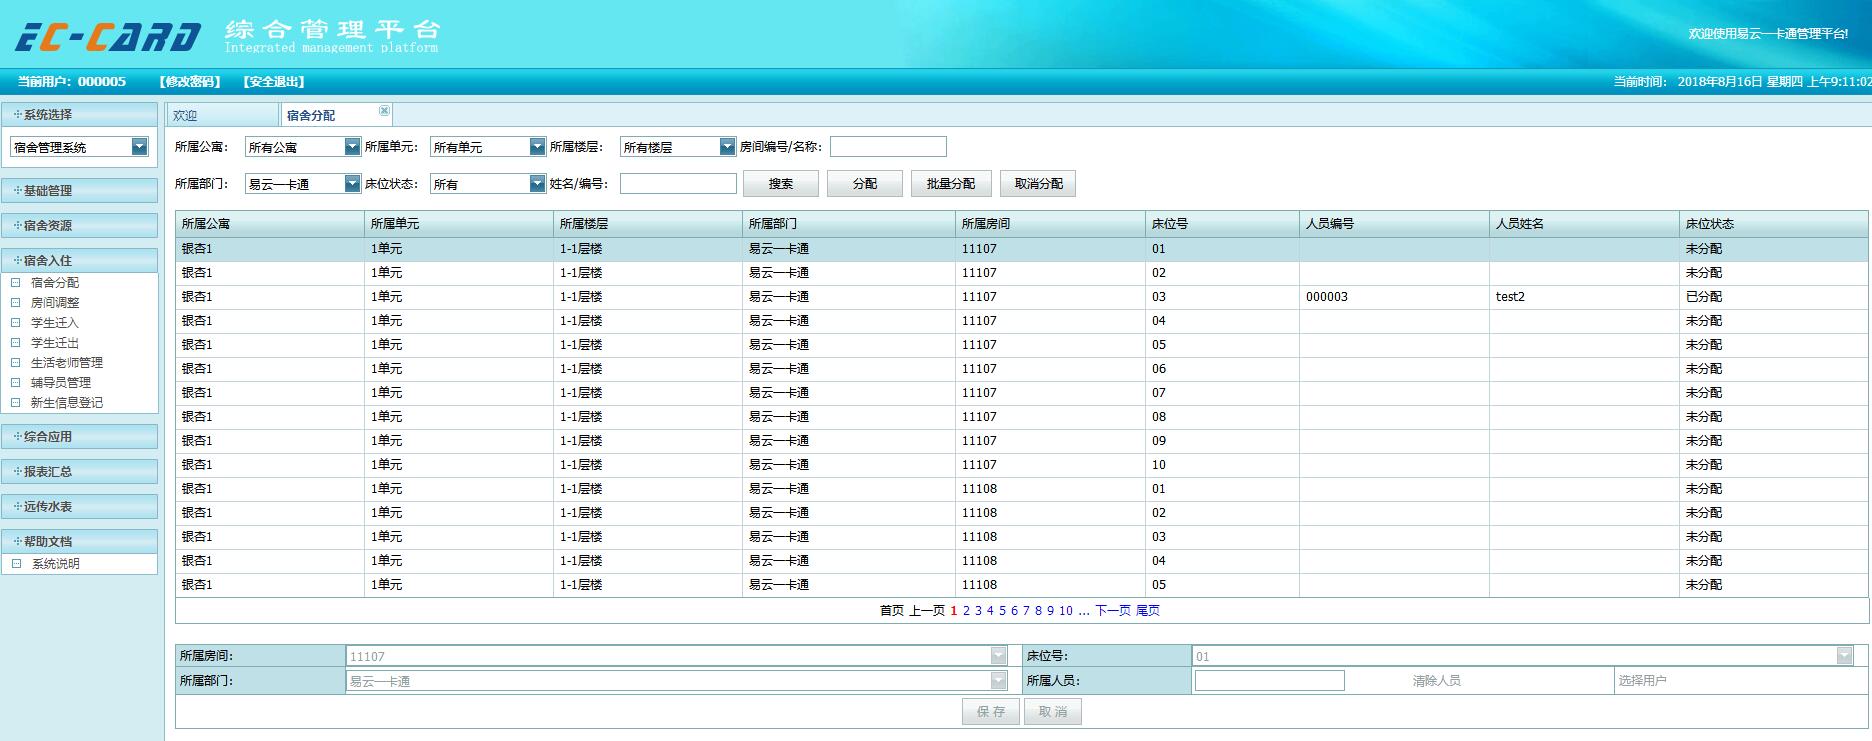This screenshot has width=1872, height=741.
Task: Select the row with 人员姓名 test2
Action: (x=1021, y=297)
